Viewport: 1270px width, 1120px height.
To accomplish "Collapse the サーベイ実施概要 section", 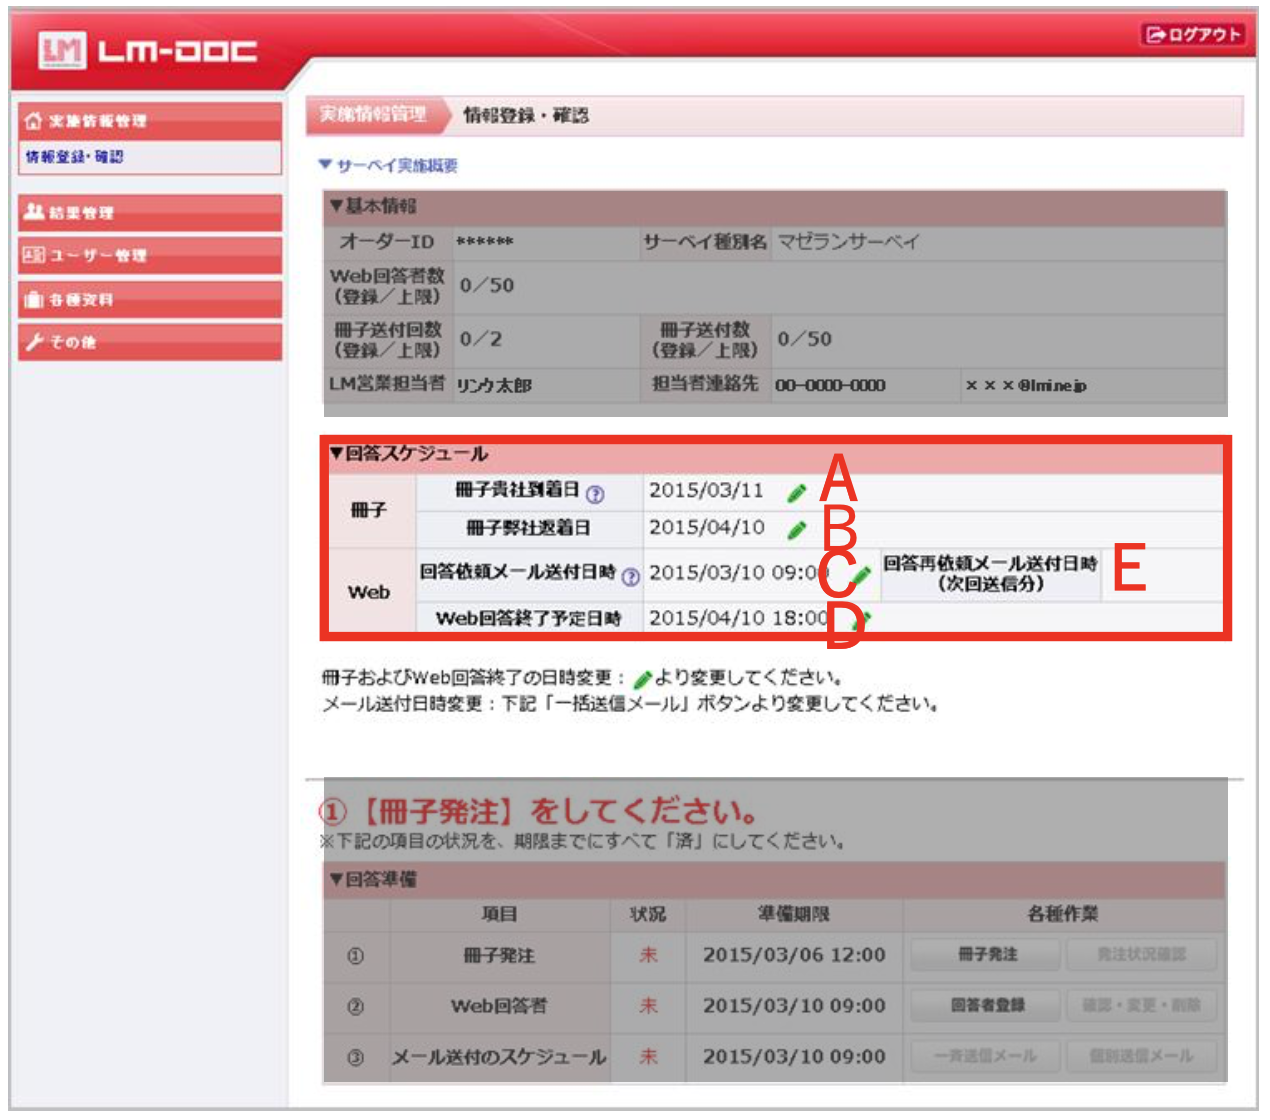I will [388, 166].
